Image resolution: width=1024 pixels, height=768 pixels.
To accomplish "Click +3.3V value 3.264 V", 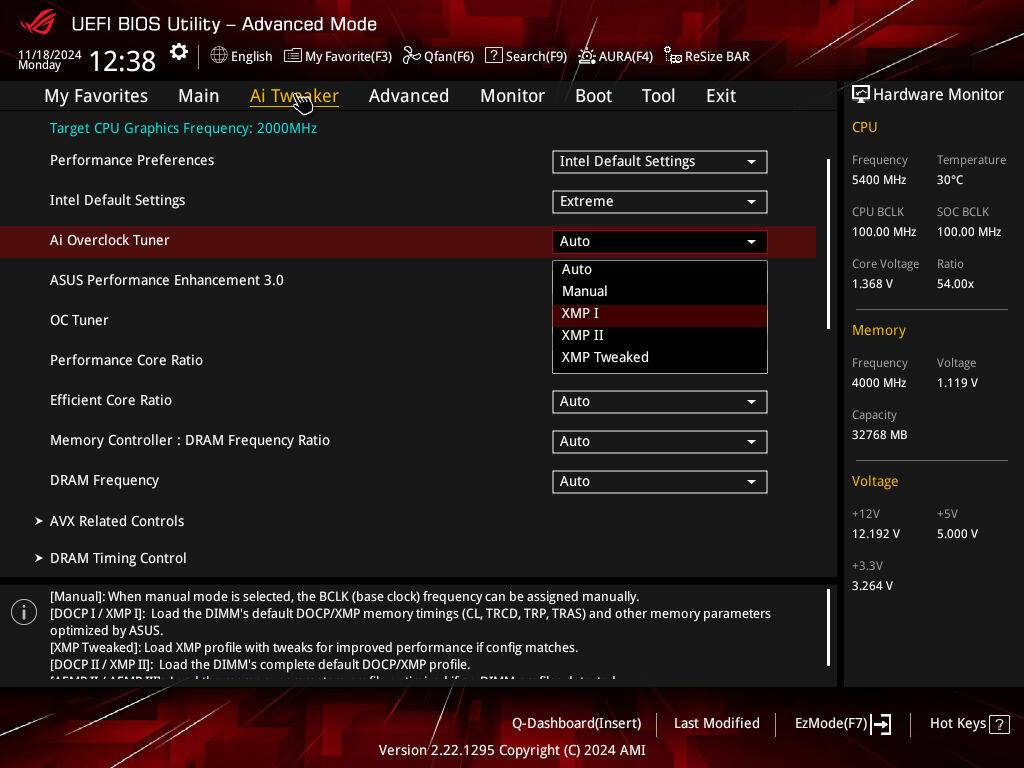I will point(872,586).
